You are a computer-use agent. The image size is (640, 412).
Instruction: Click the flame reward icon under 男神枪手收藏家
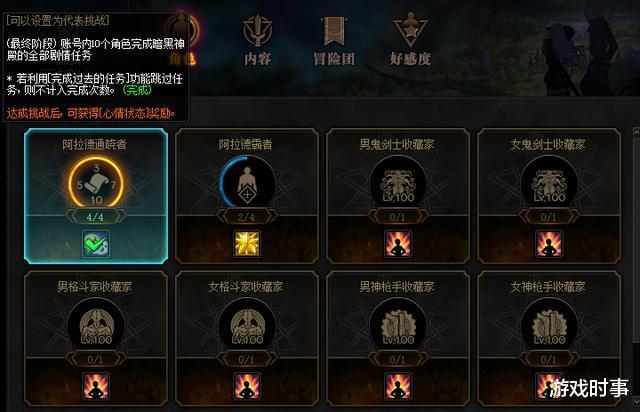coord(398,386)
